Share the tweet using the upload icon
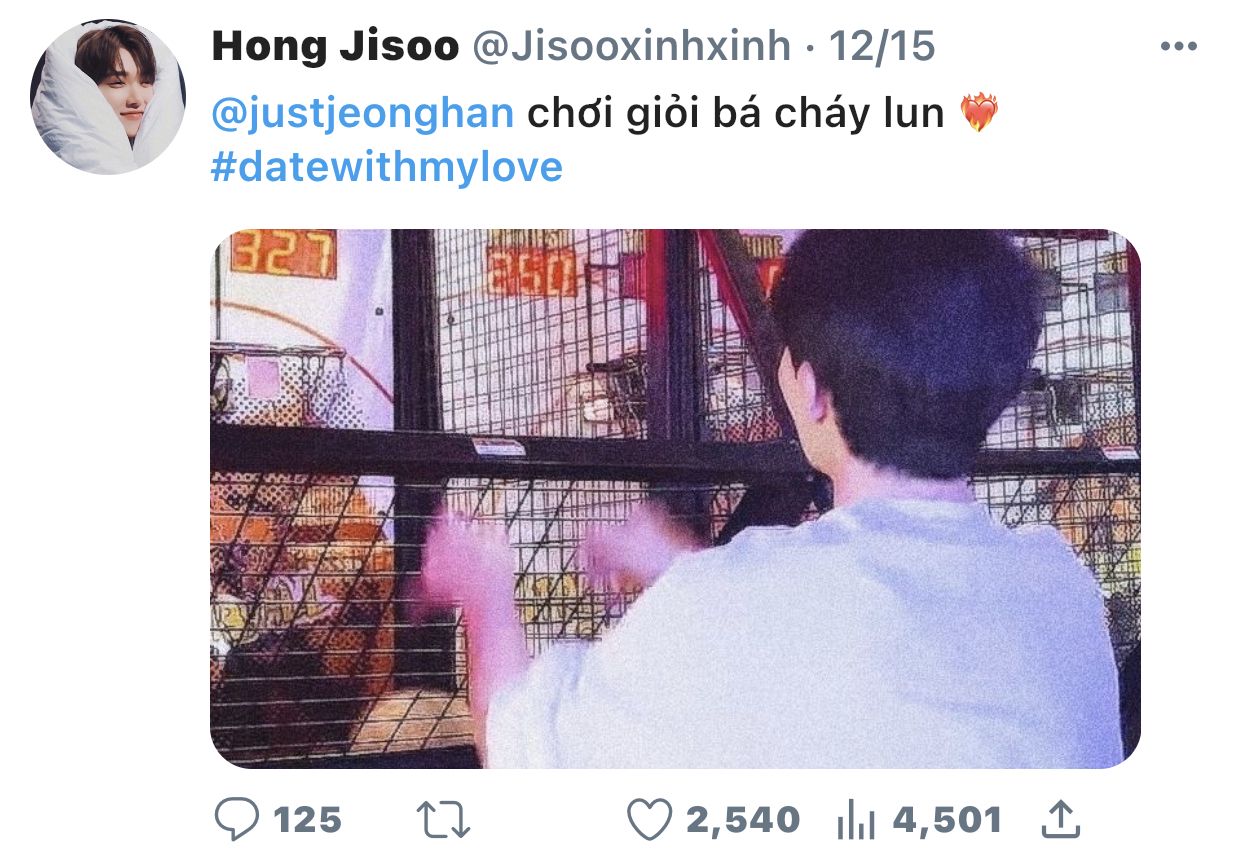 click(1061, 820)
